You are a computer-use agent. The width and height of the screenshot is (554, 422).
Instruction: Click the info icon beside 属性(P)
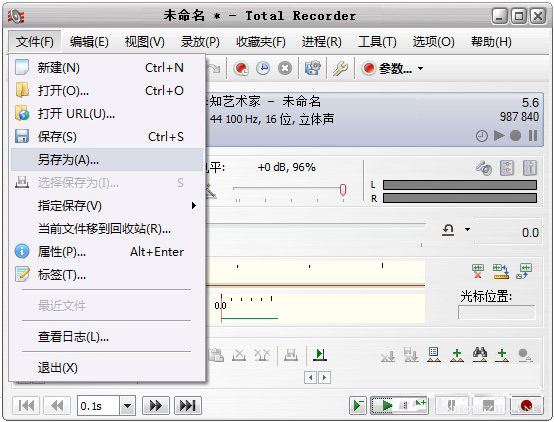[x=22, y=251]
